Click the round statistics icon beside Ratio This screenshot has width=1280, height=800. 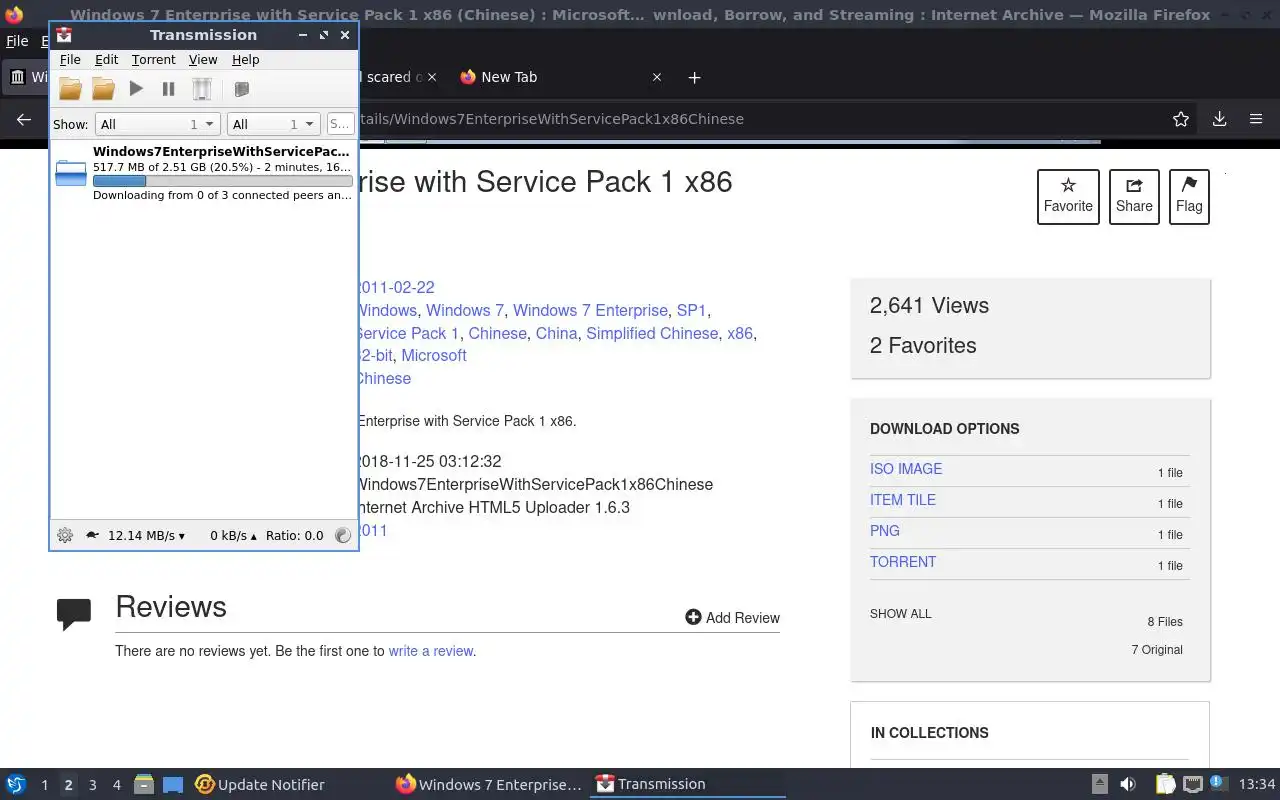pyautogui.click(x=343, y=535)
